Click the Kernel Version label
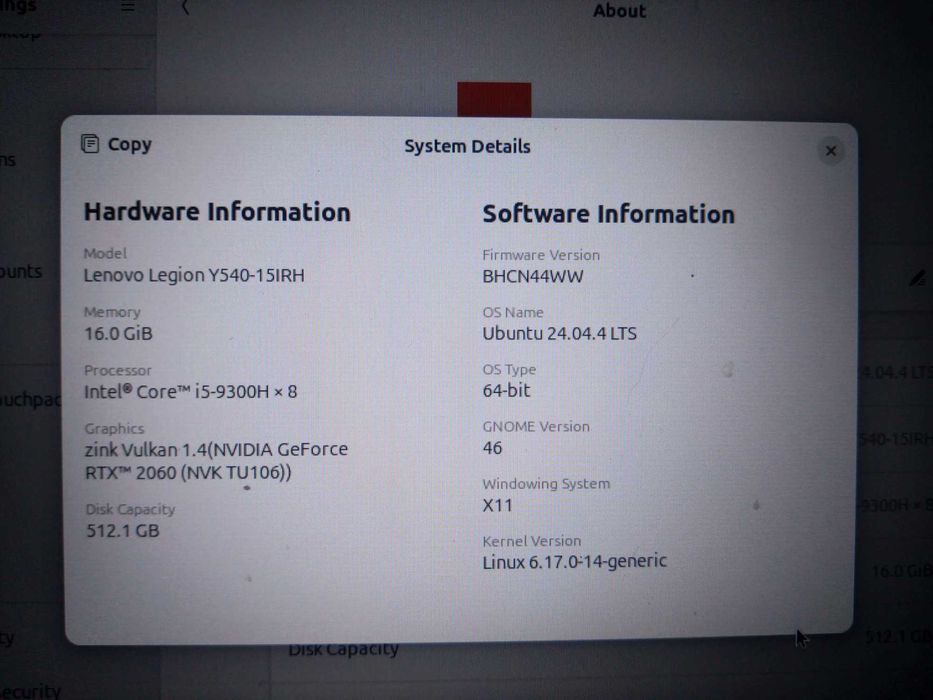This screenshot has height=700, width=933. [531, 540]
